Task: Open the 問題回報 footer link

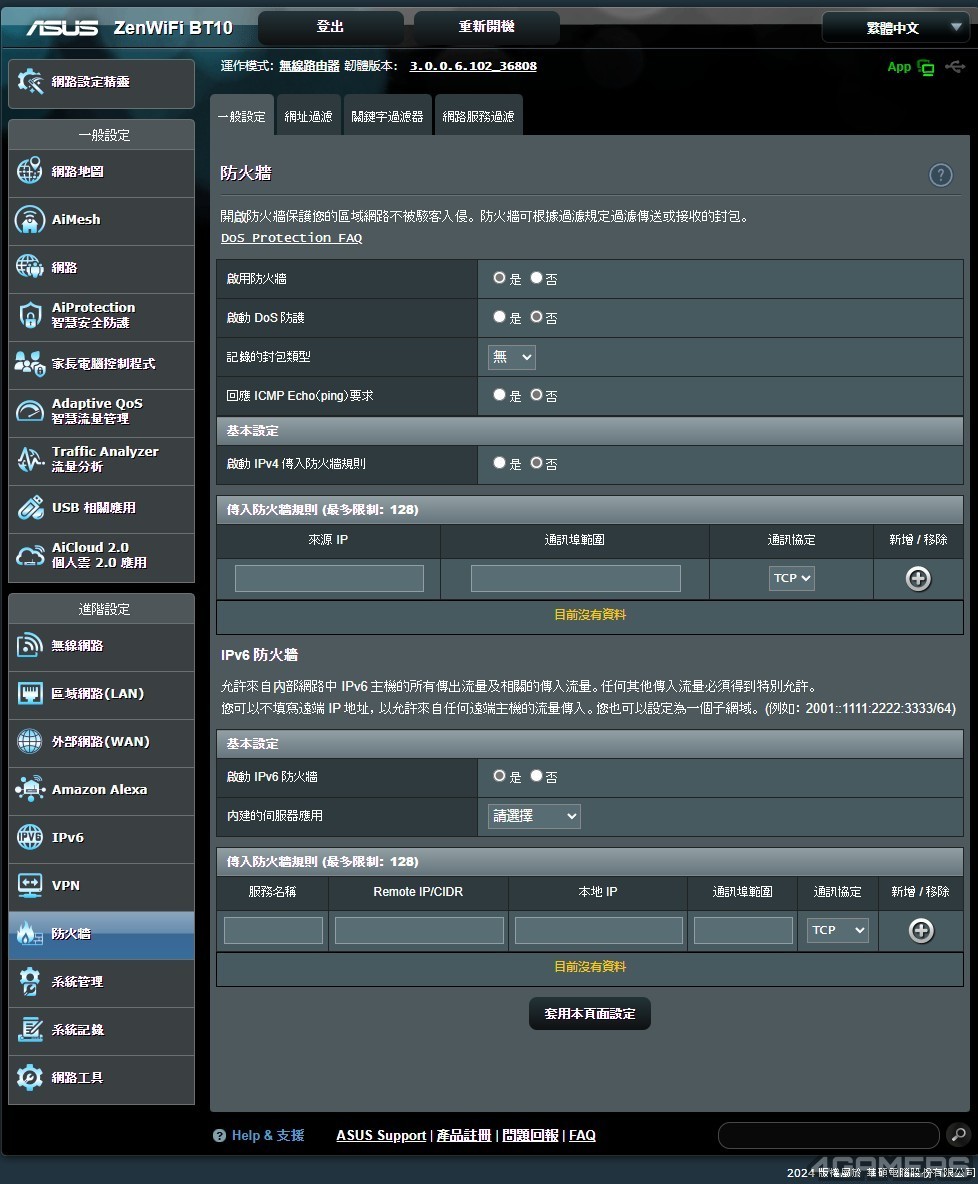Action: coord(530,1135)
